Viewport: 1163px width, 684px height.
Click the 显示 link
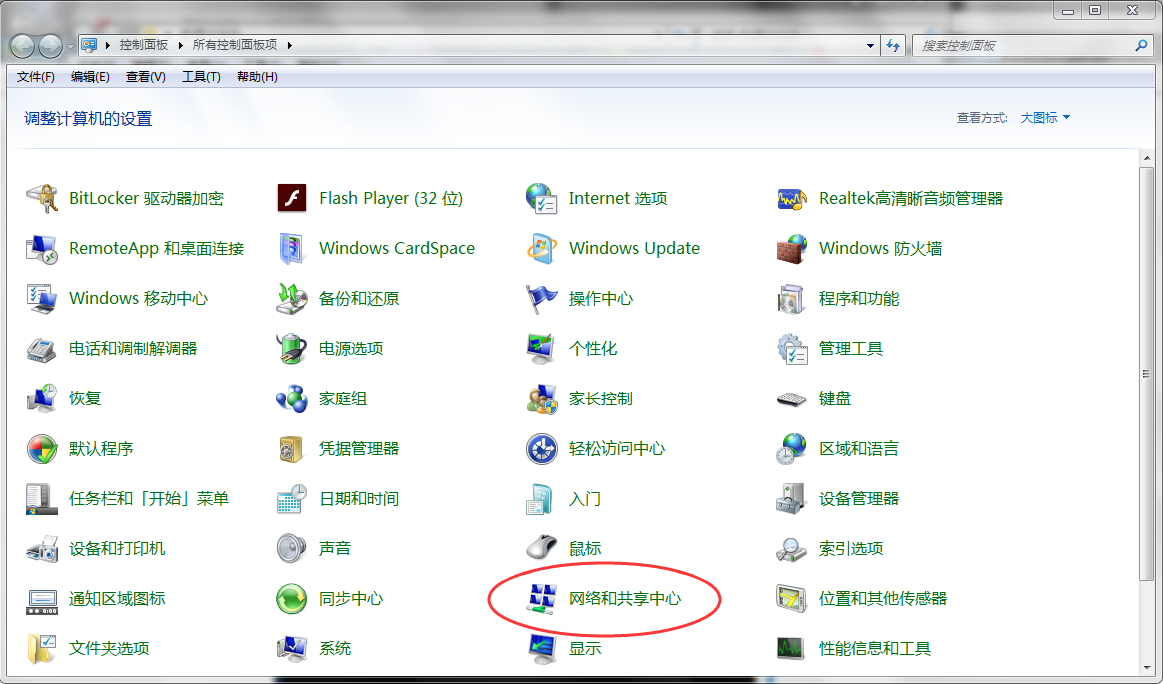pos(585,648)
